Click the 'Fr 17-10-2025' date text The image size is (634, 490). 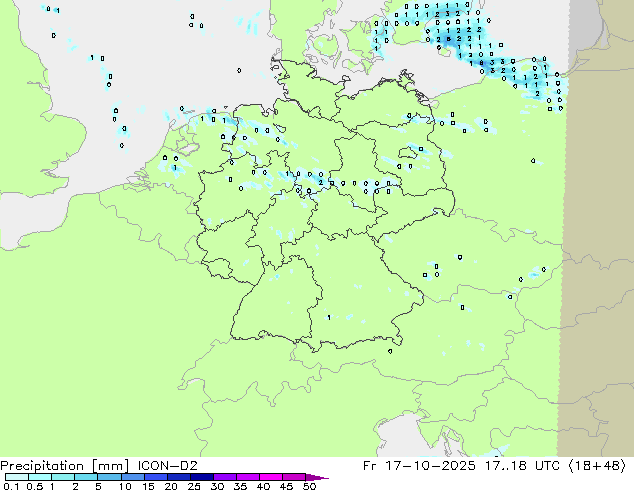[x=419, y=466]
